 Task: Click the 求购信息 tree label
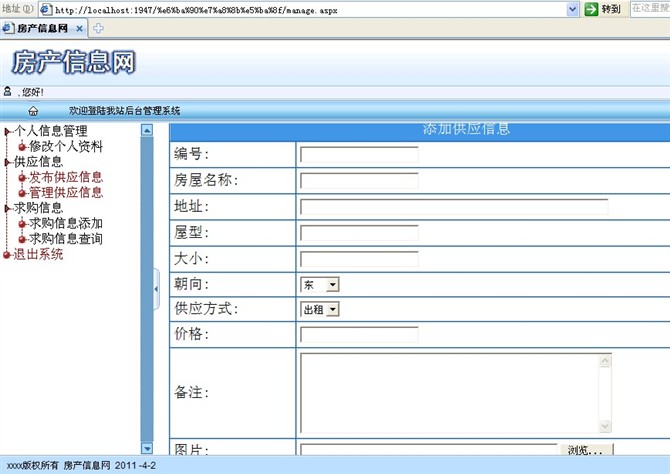tap(38, 208)
